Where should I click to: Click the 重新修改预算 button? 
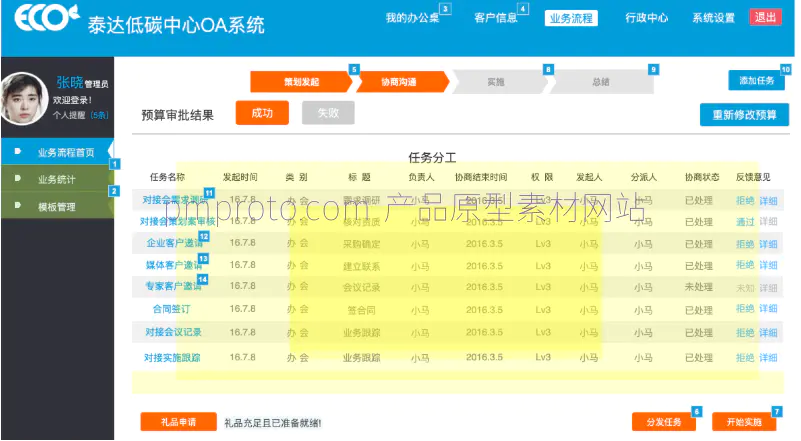pyautogui.click(x=744, y=115)
